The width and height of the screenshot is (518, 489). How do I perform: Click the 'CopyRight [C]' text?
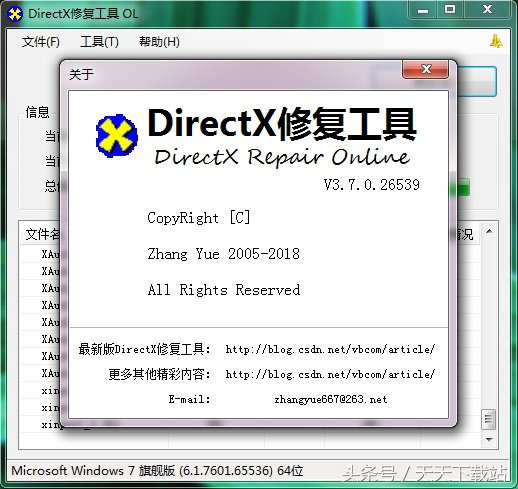pos(199,218)
